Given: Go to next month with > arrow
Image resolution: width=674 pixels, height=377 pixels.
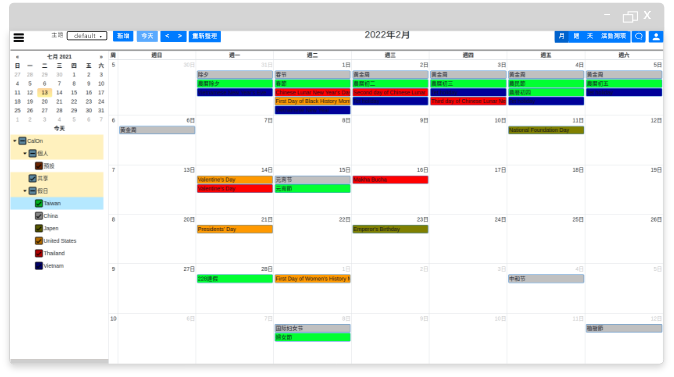Looking at the screenshot, I should tap(180, 36).
